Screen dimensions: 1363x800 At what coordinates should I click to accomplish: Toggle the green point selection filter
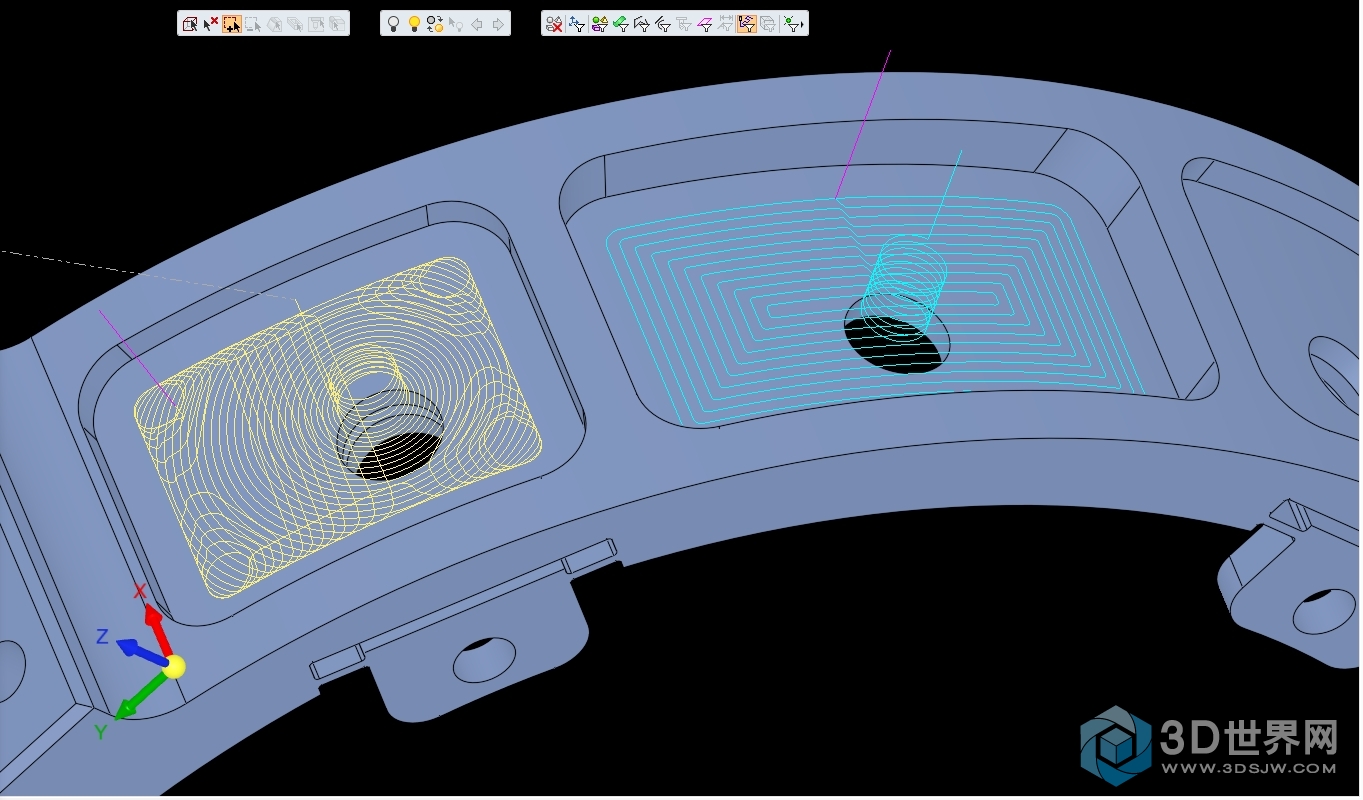click(791, 24)
